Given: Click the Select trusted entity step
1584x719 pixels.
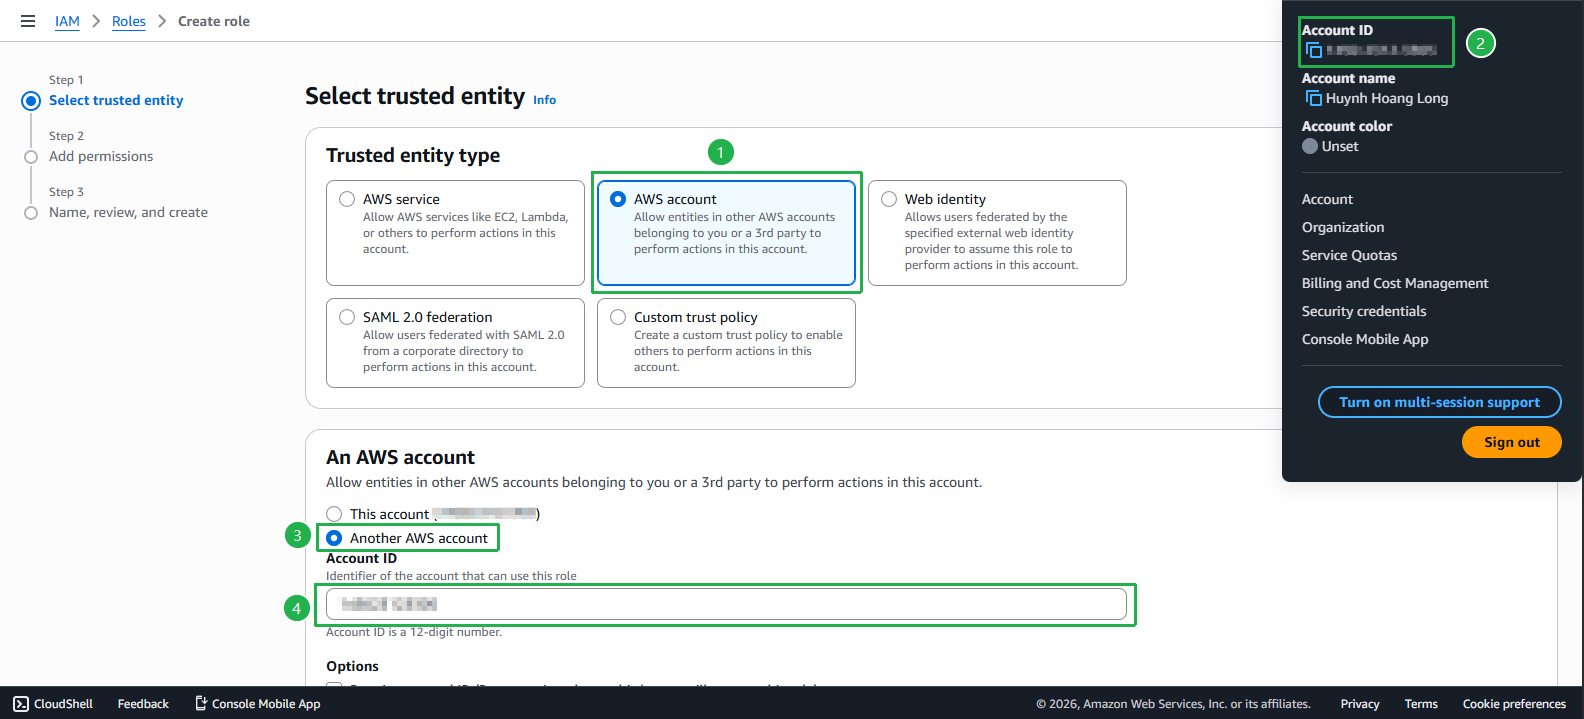Looking at the screenshot, I should pos(116,100).
